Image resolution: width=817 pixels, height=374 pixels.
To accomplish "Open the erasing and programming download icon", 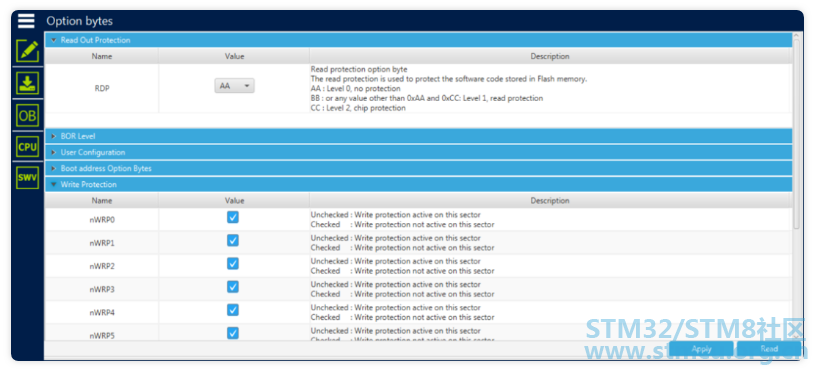I will click(x=27, y=83).
